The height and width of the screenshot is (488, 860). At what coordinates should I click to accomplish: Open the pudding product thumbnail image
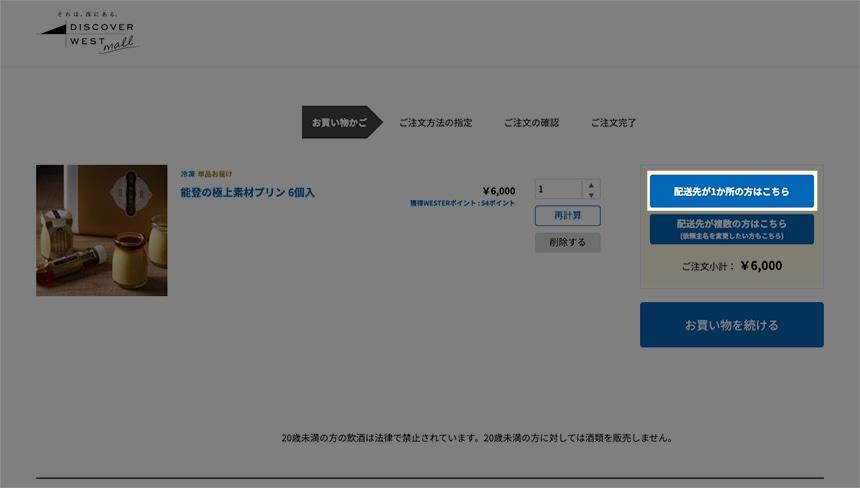click(102, 230)
